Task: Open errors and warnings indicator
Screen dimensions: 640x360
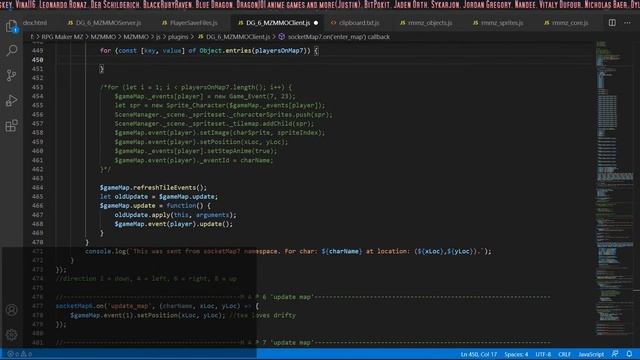Action: click(20, 354)
